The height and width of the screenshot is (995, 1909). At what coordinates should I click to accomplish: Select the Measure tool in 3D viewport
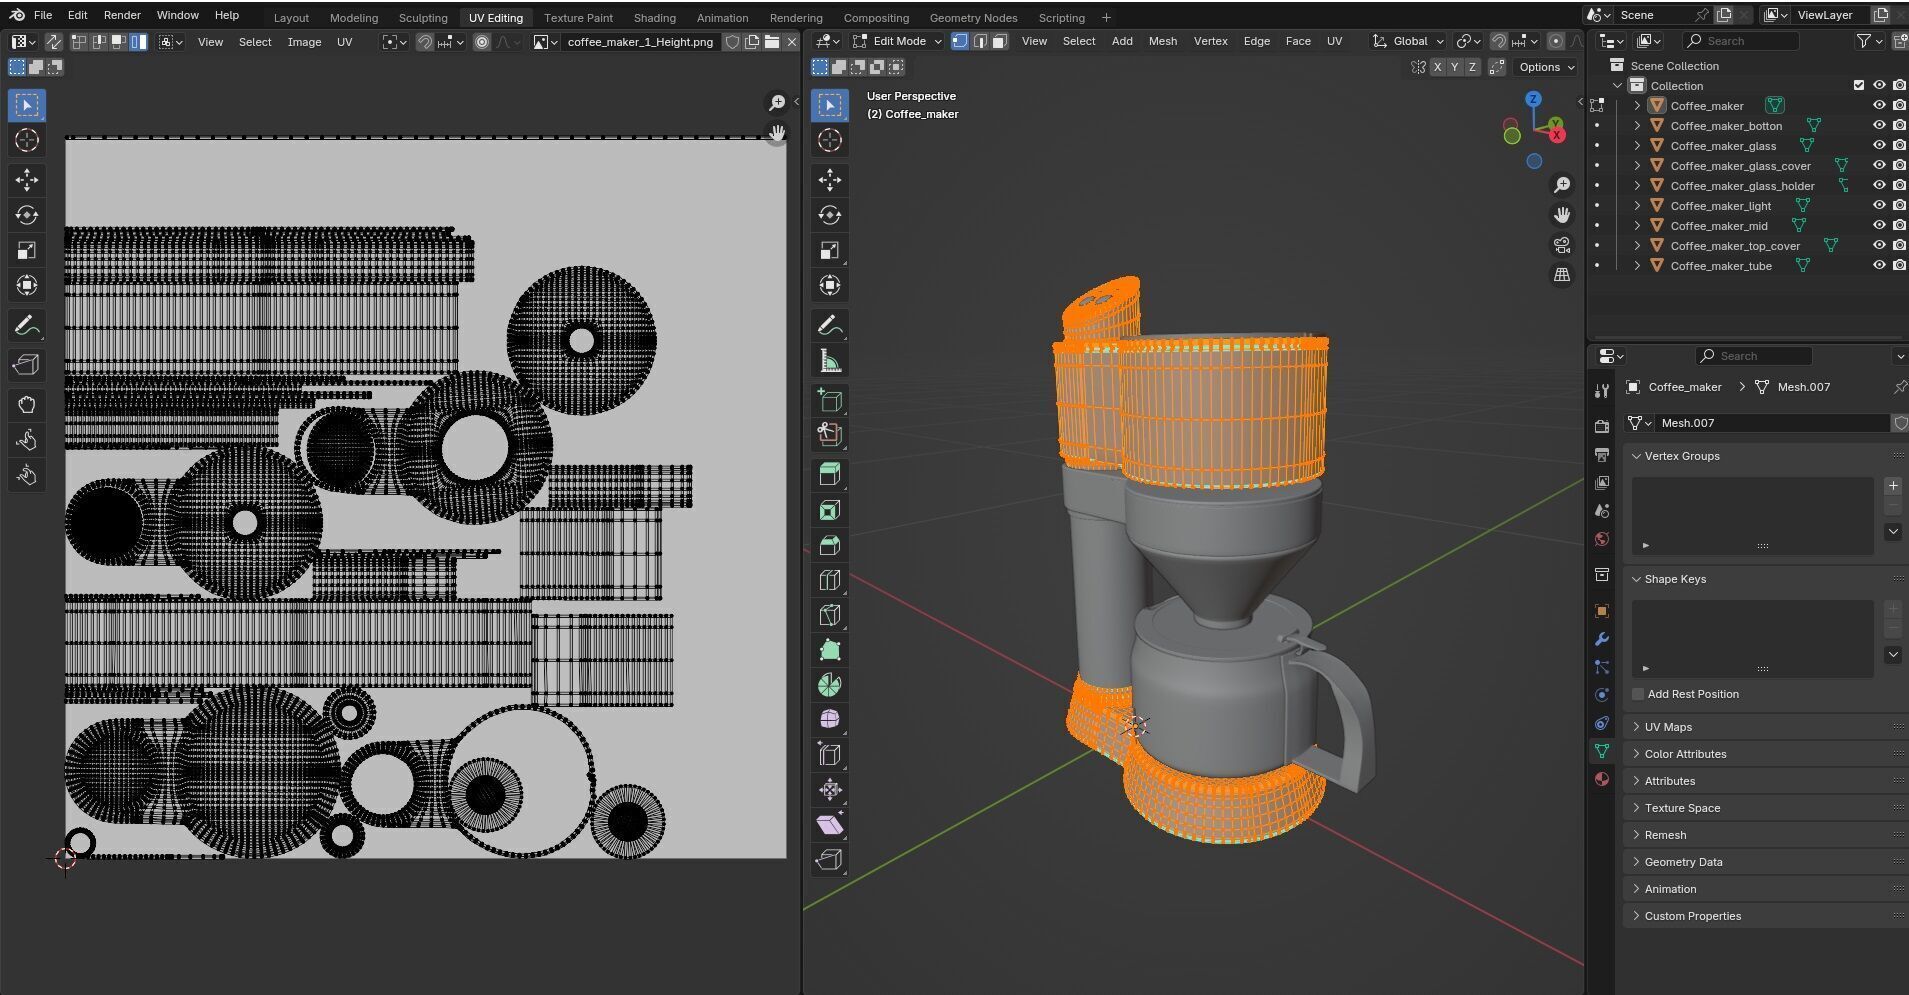point(829,361)
